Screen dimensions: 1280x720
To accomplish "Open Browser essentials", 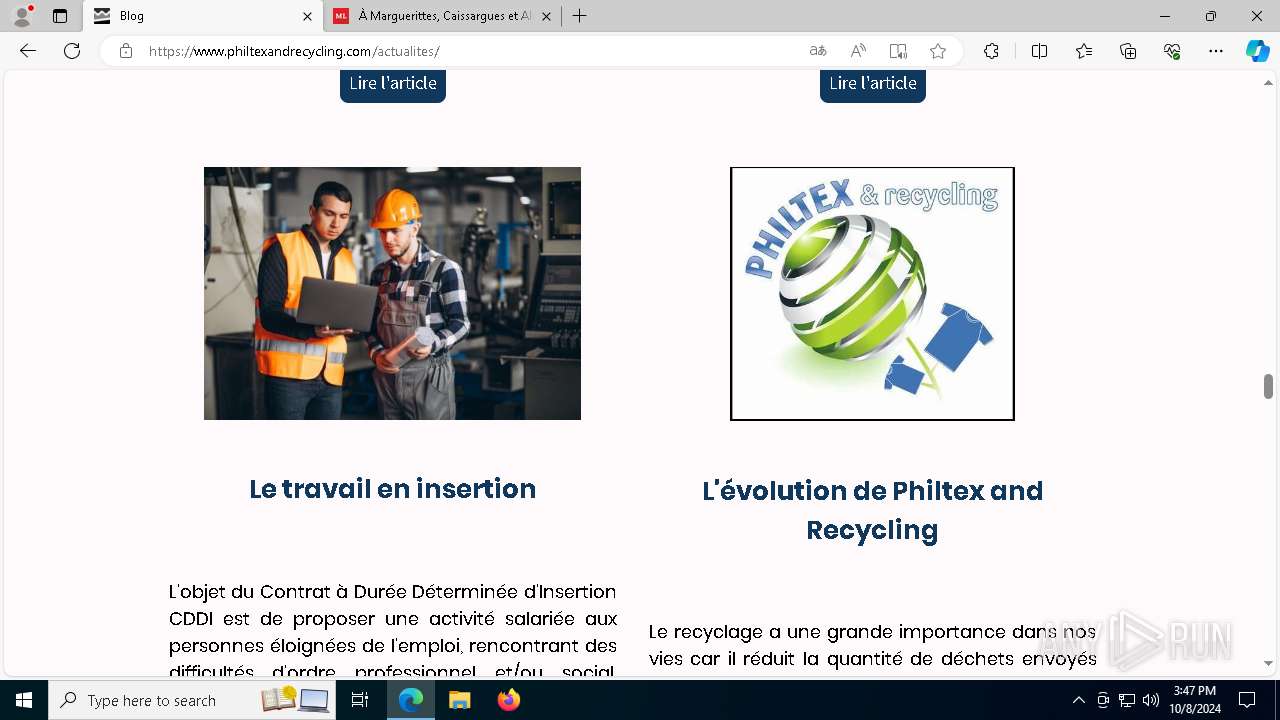I will [1172, 51].
